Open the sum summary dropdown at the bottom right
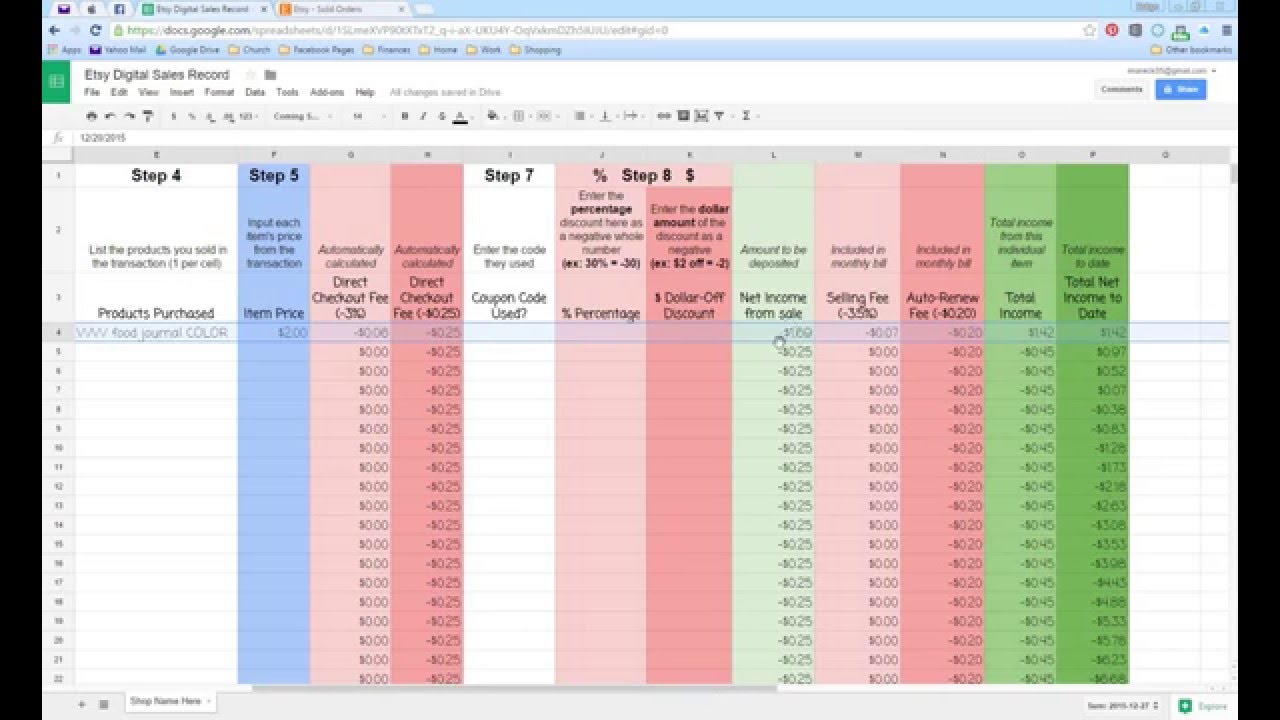 [1124, 706]
